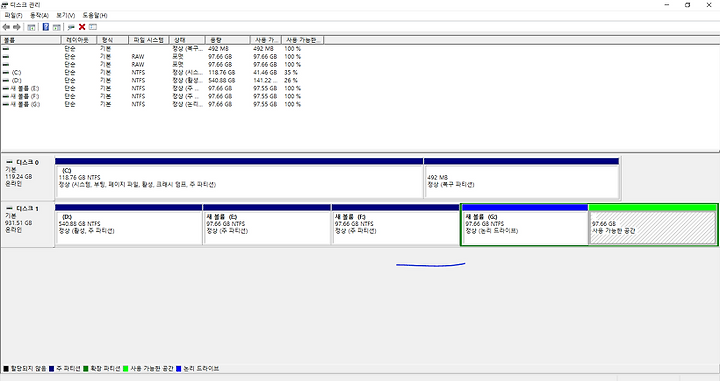The image size is (720, 381).
Task: Click the 디스크 0 header label
Action: tap(28, 162)
